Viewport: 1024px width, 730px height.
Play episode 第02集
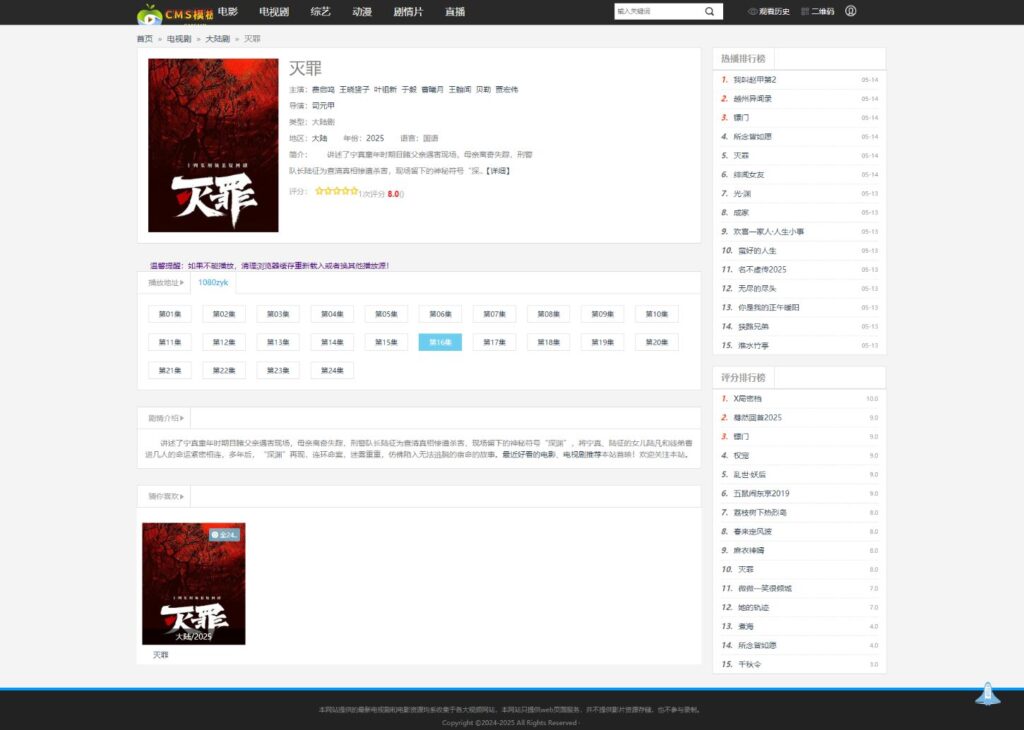[224, 314]
